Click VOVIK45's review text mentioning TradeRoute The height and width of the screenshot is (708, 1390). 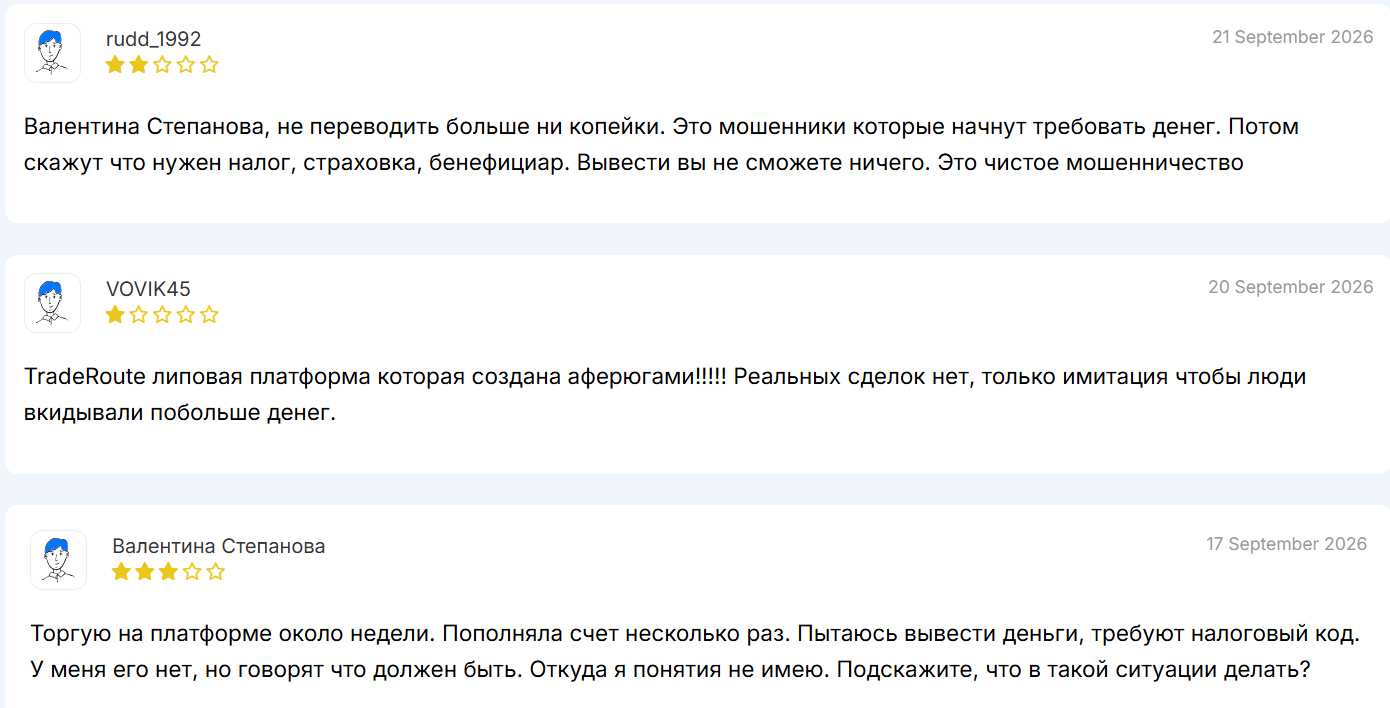tap(665, 395)
